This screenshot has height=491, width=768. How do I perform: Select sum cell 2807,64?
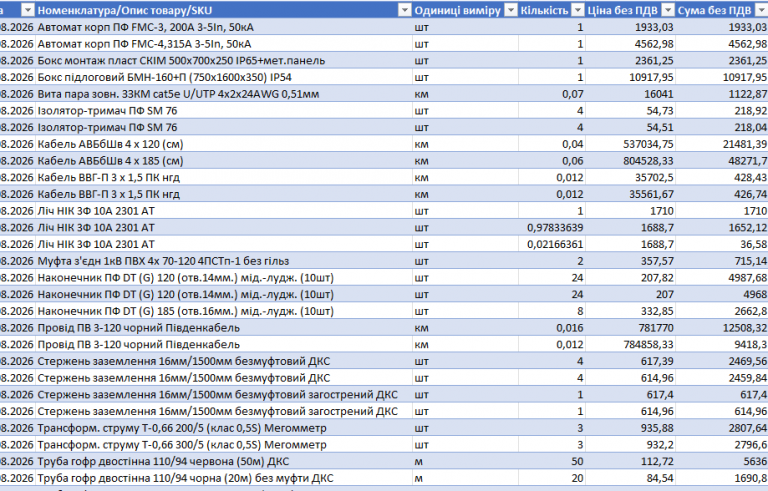click(x=722, y=428)
